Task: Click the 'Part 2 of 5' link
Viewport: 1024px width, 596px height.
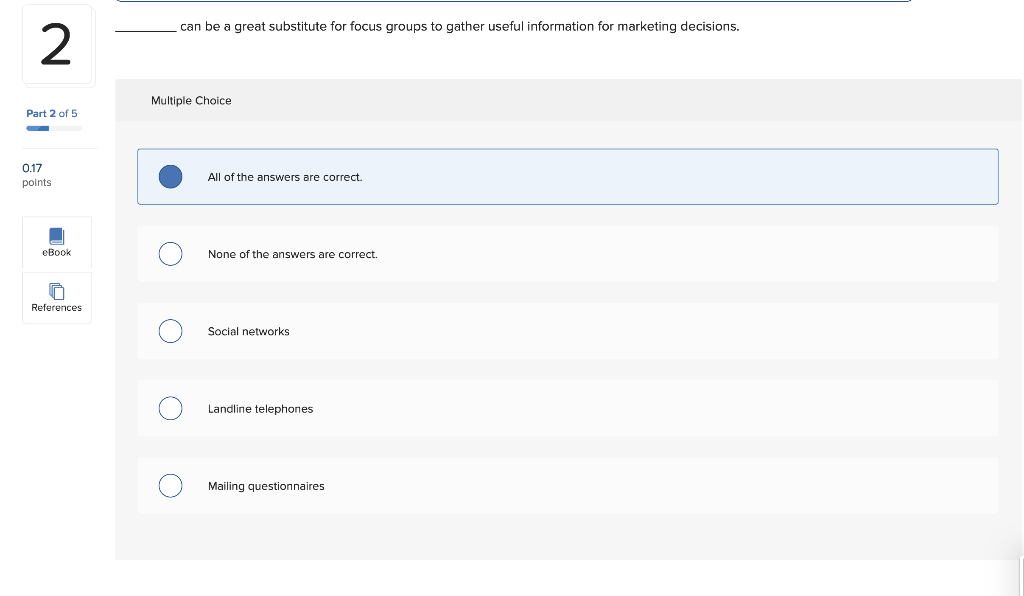Action: (51, 114)
